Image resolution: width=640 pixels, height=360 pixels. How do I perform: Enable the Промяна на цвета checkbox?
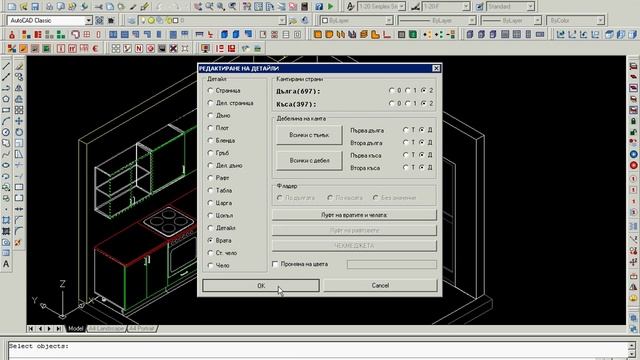[x=275, y=264]
